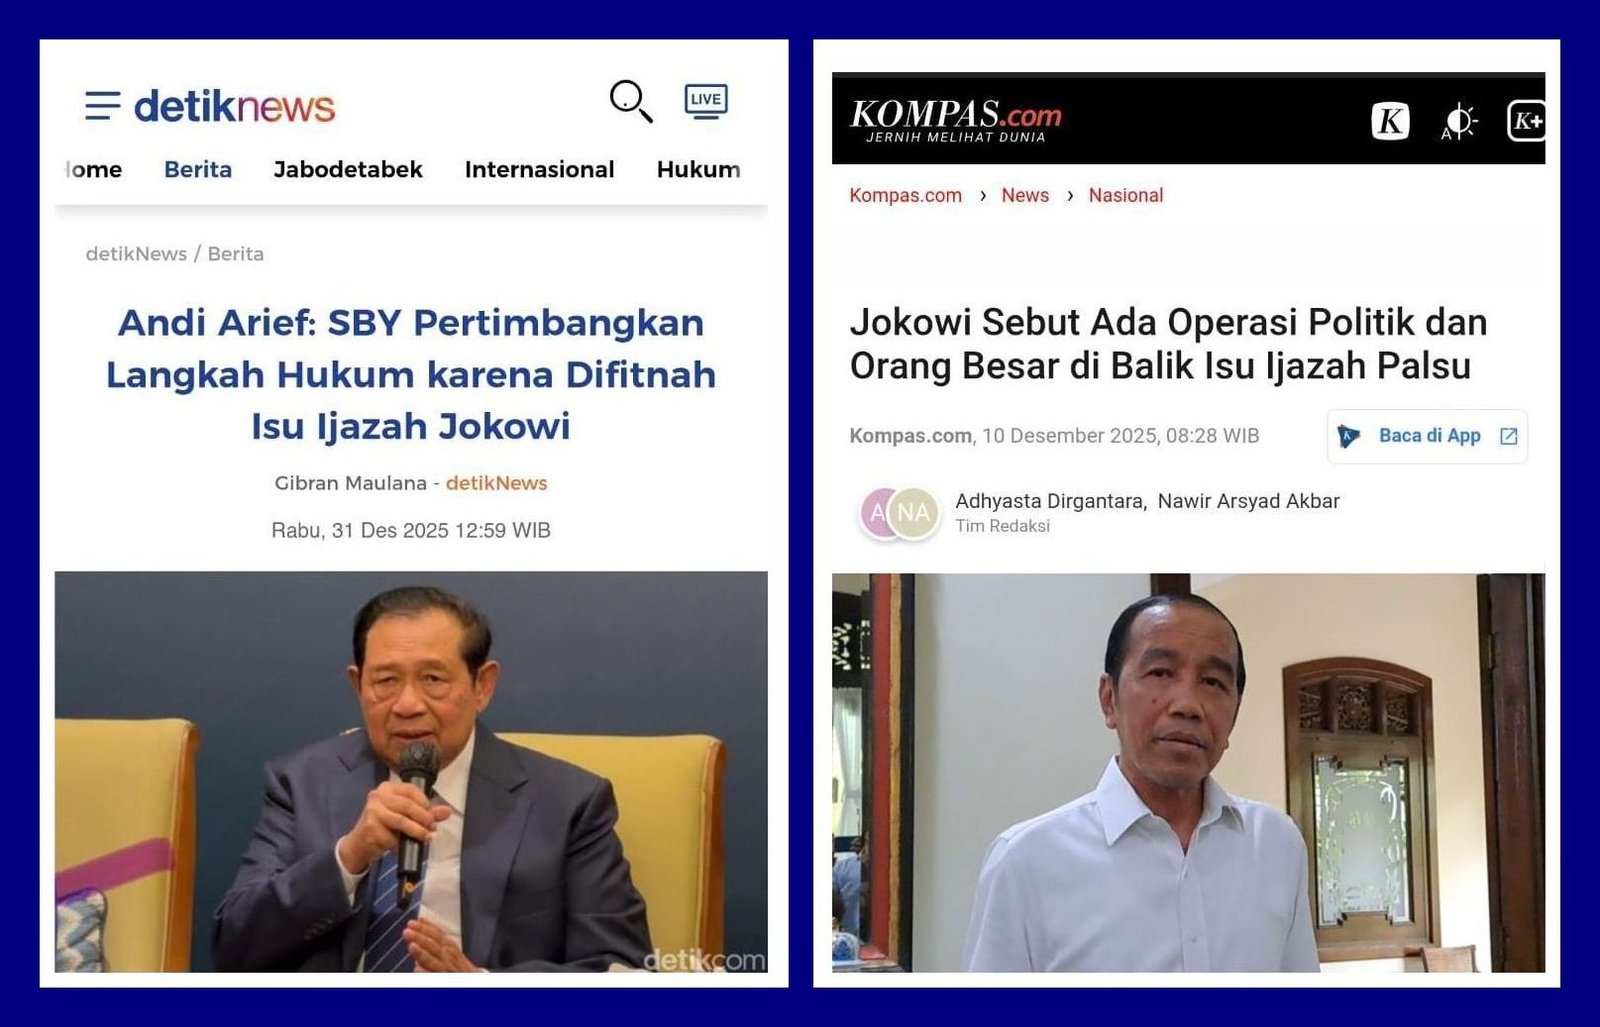Click the KOMPAS.com header logo

click(x=955, y=120)
